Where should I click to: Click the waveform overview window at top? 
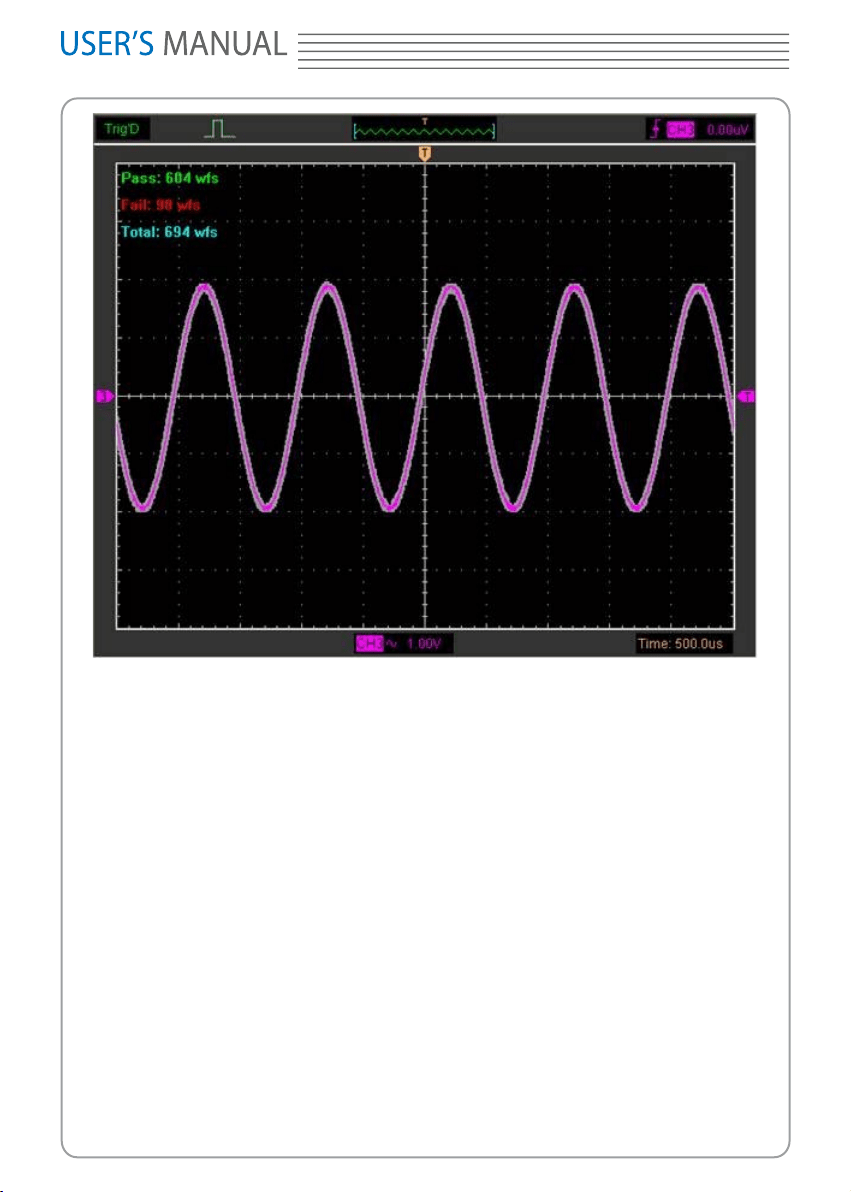[x=424, y=130]
